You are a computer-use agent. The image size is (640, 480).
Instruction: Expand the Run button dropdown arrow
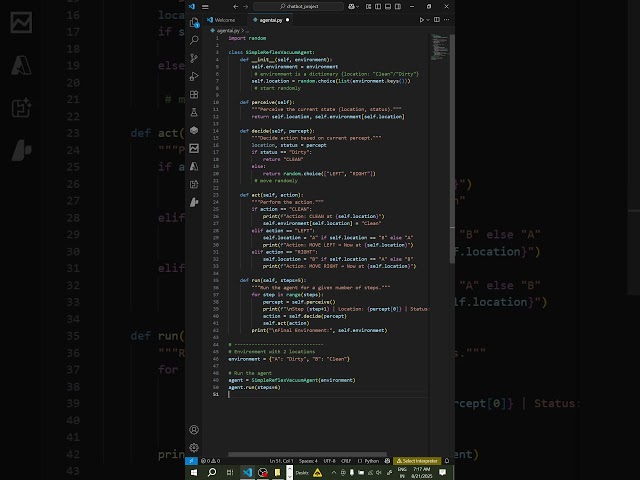coord(428,20)
